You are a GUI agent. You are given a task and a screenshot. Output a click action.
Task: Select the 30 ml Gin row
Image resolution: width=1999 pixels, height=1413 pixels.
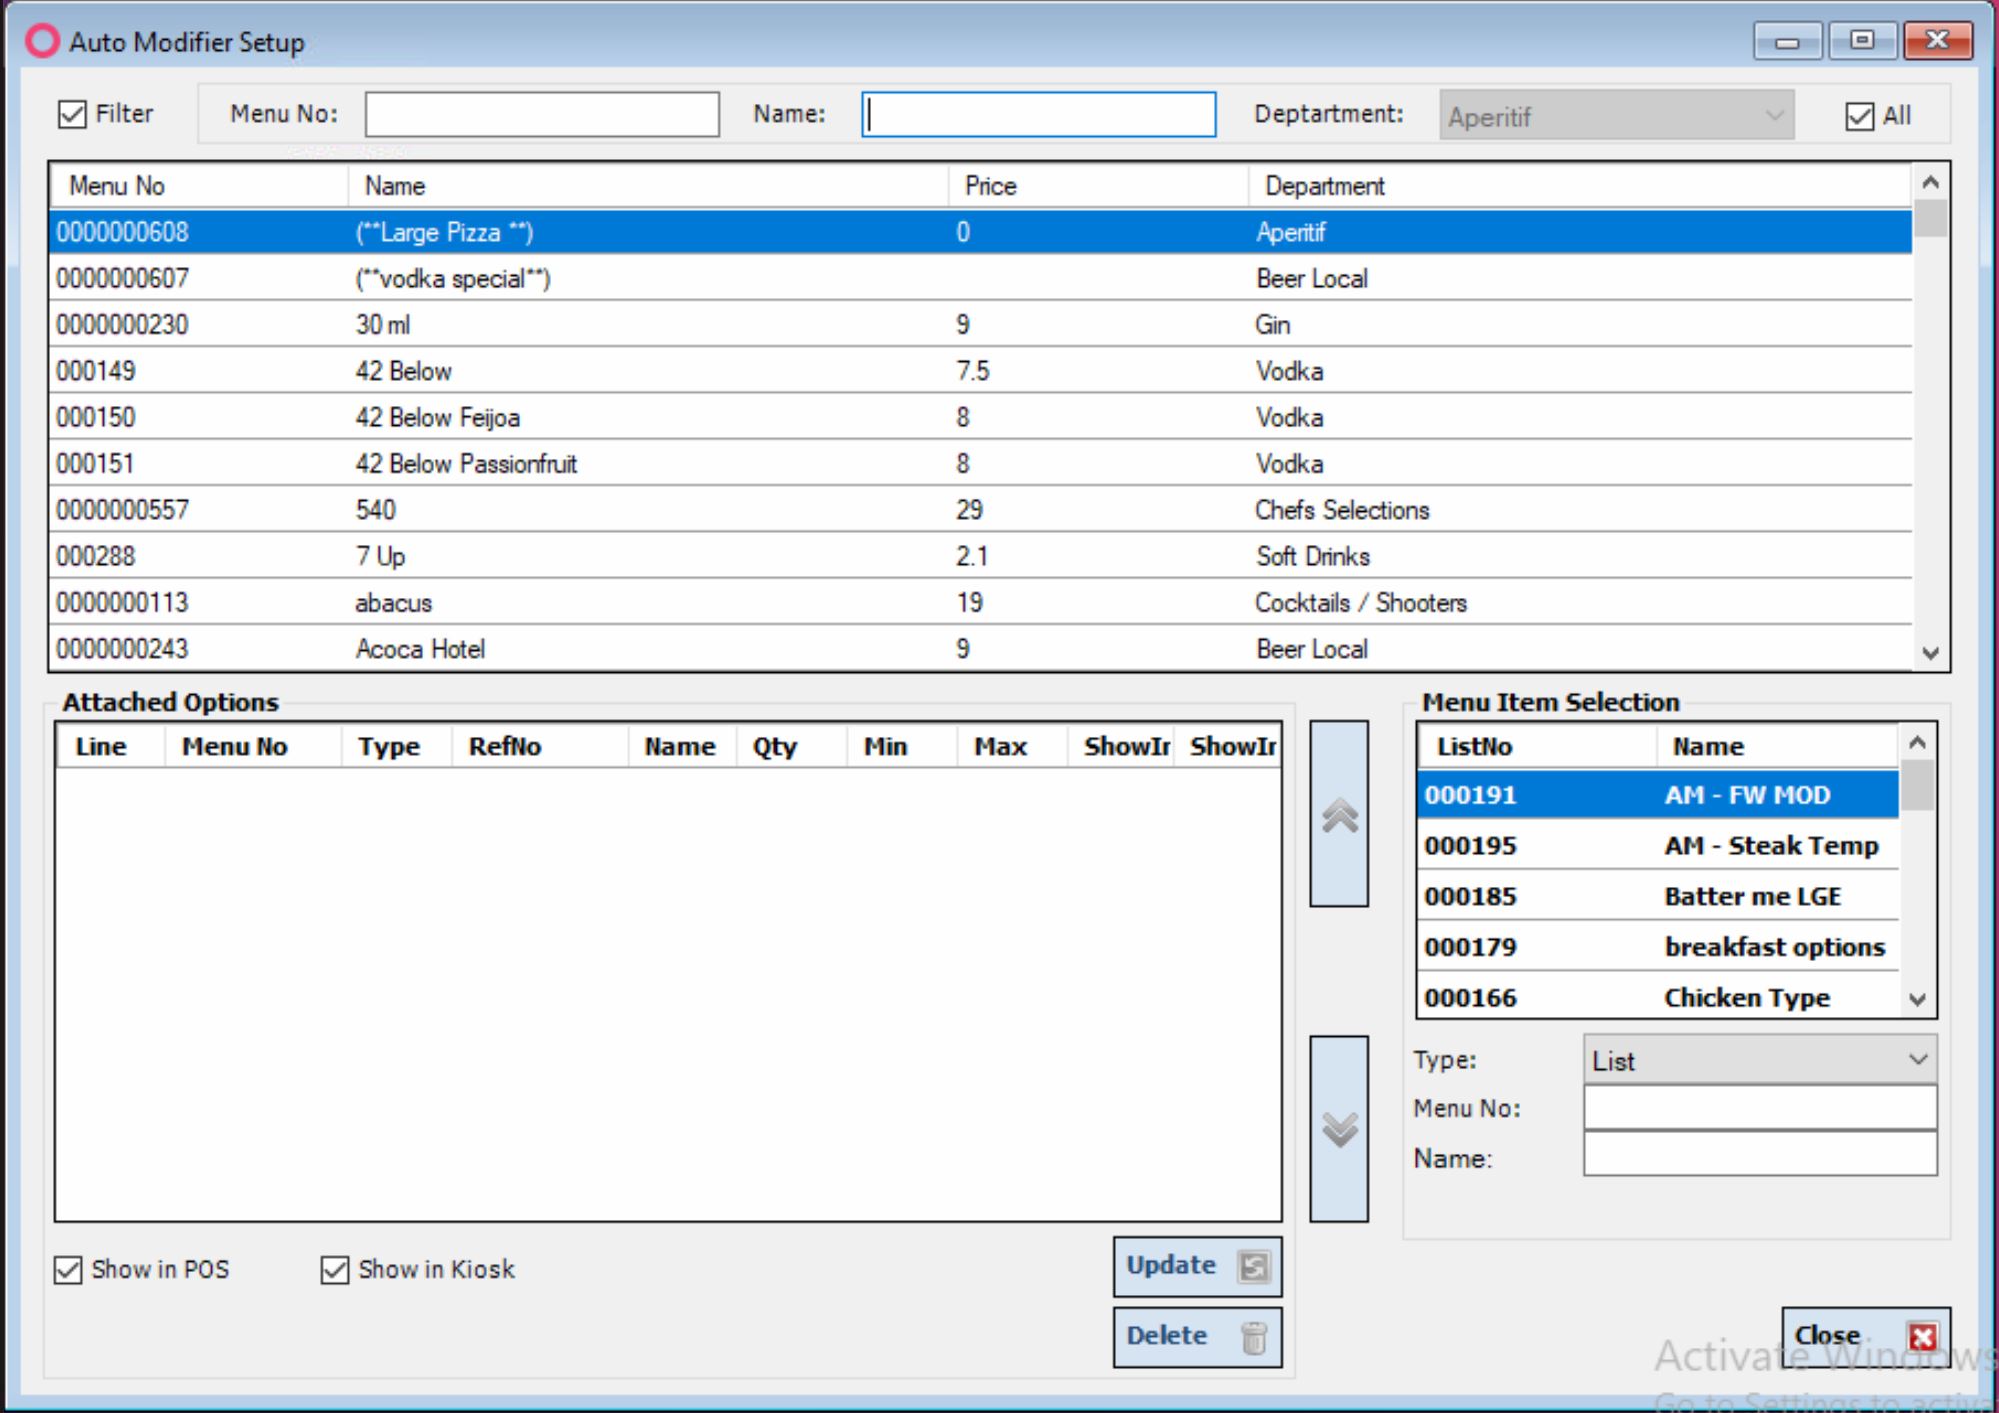pyautogui.click(x=981, y=325)
